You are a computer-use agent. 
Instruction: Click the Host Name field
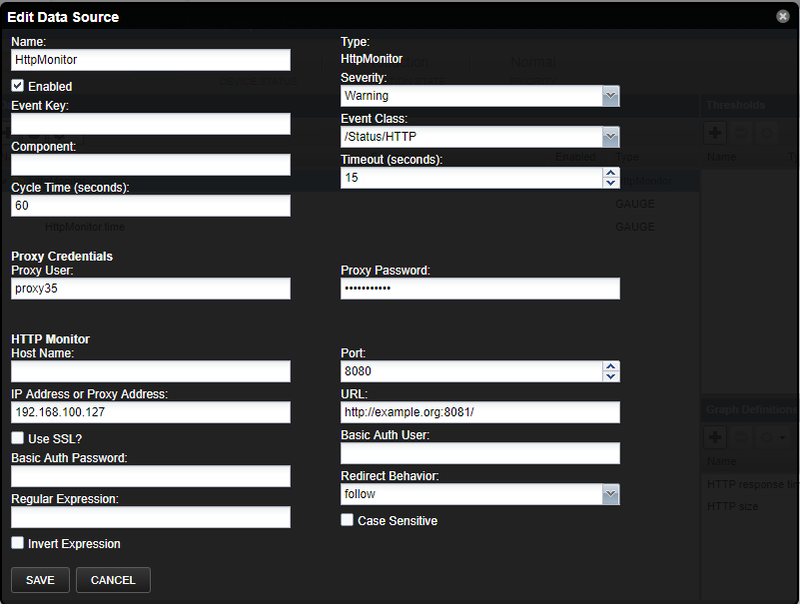coord(151,371)
